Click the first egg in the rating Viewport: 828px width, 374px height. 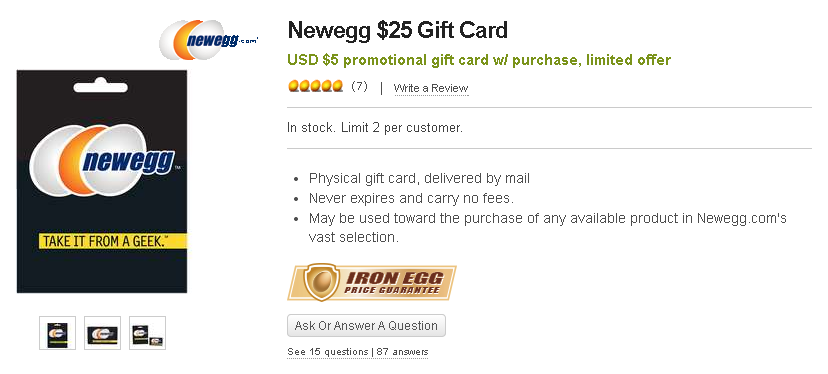point(293,86)
